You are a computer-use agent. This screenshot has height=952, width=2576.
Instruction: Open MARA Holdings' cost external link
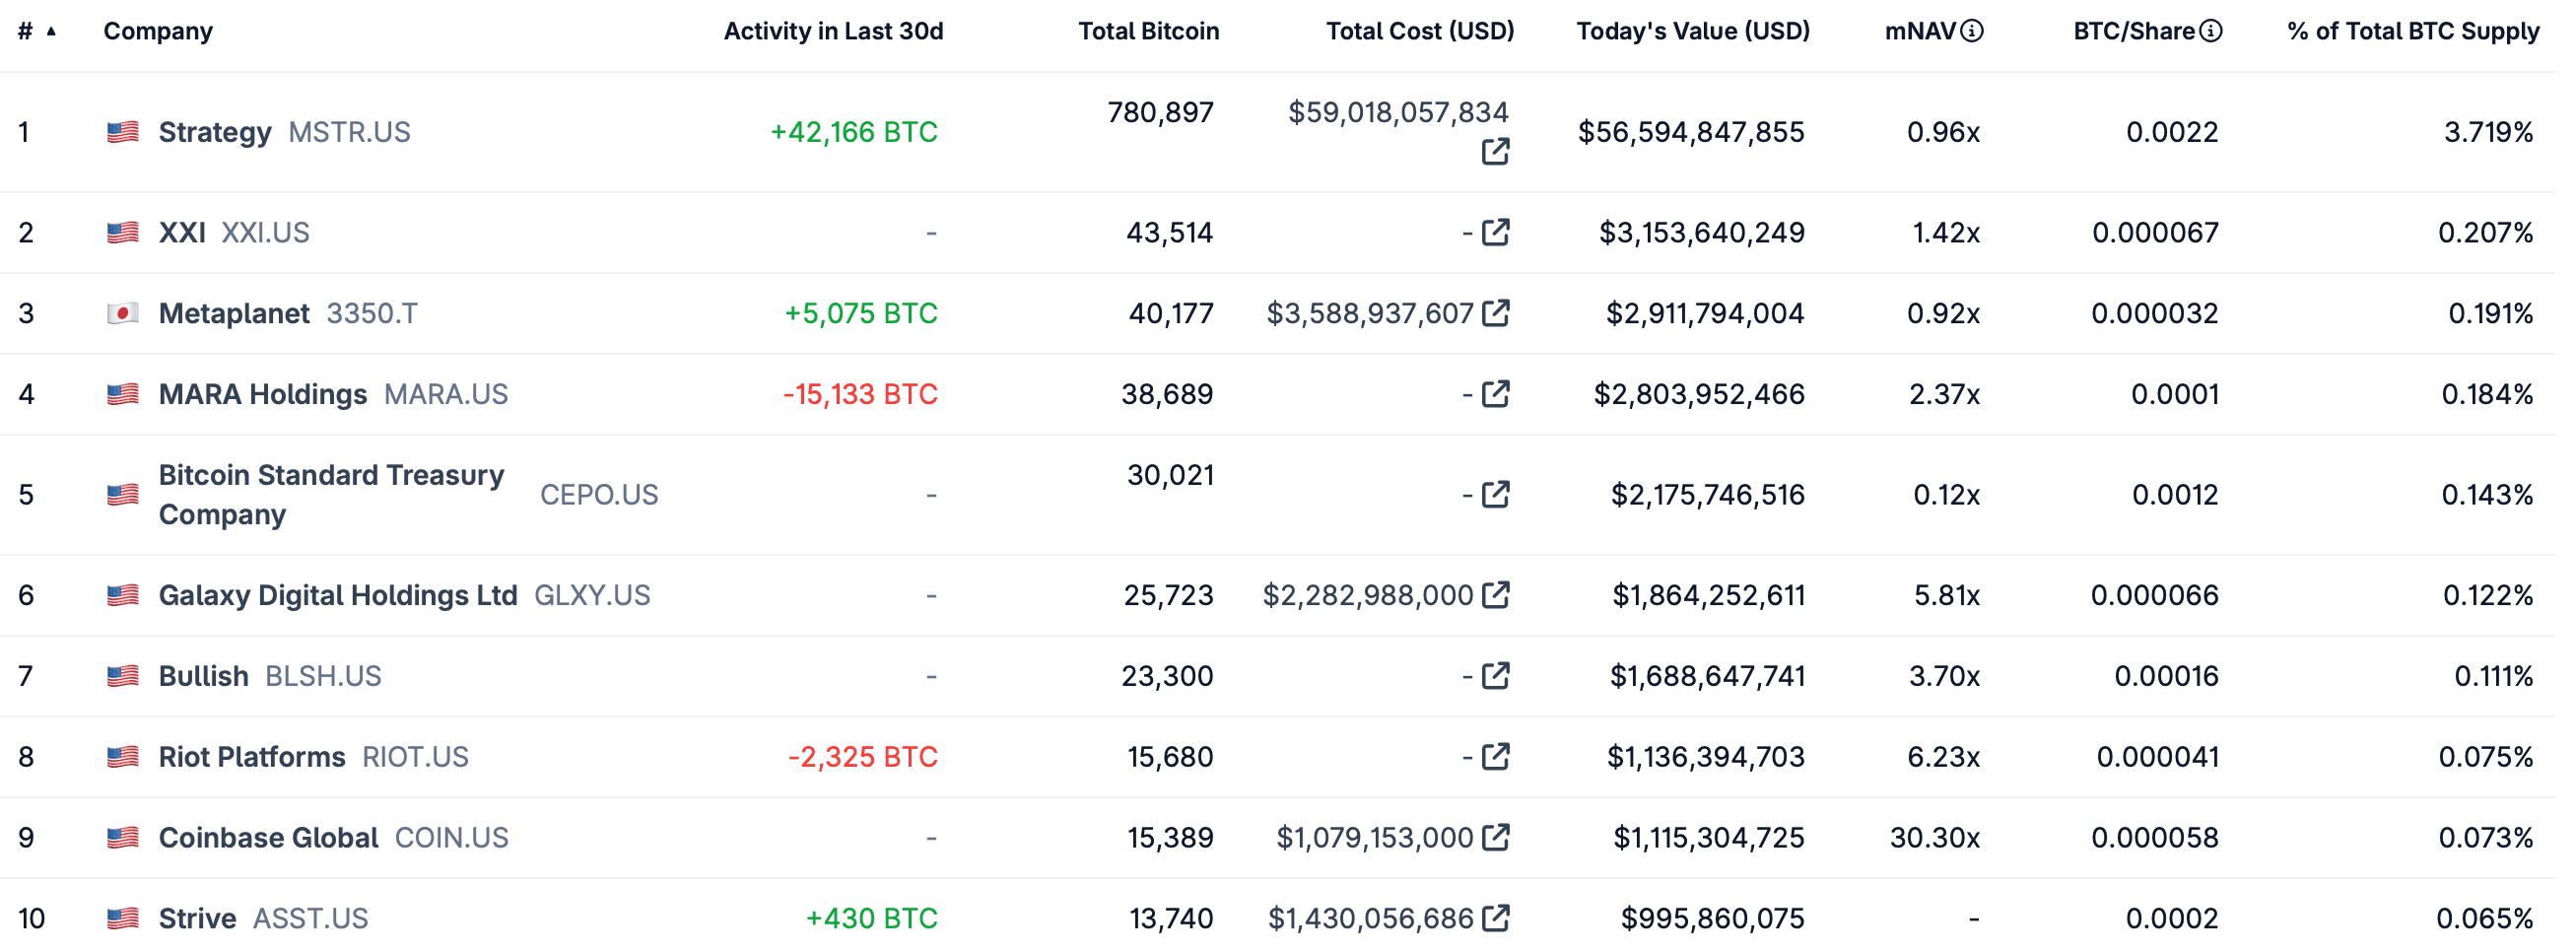point(1495,393)
